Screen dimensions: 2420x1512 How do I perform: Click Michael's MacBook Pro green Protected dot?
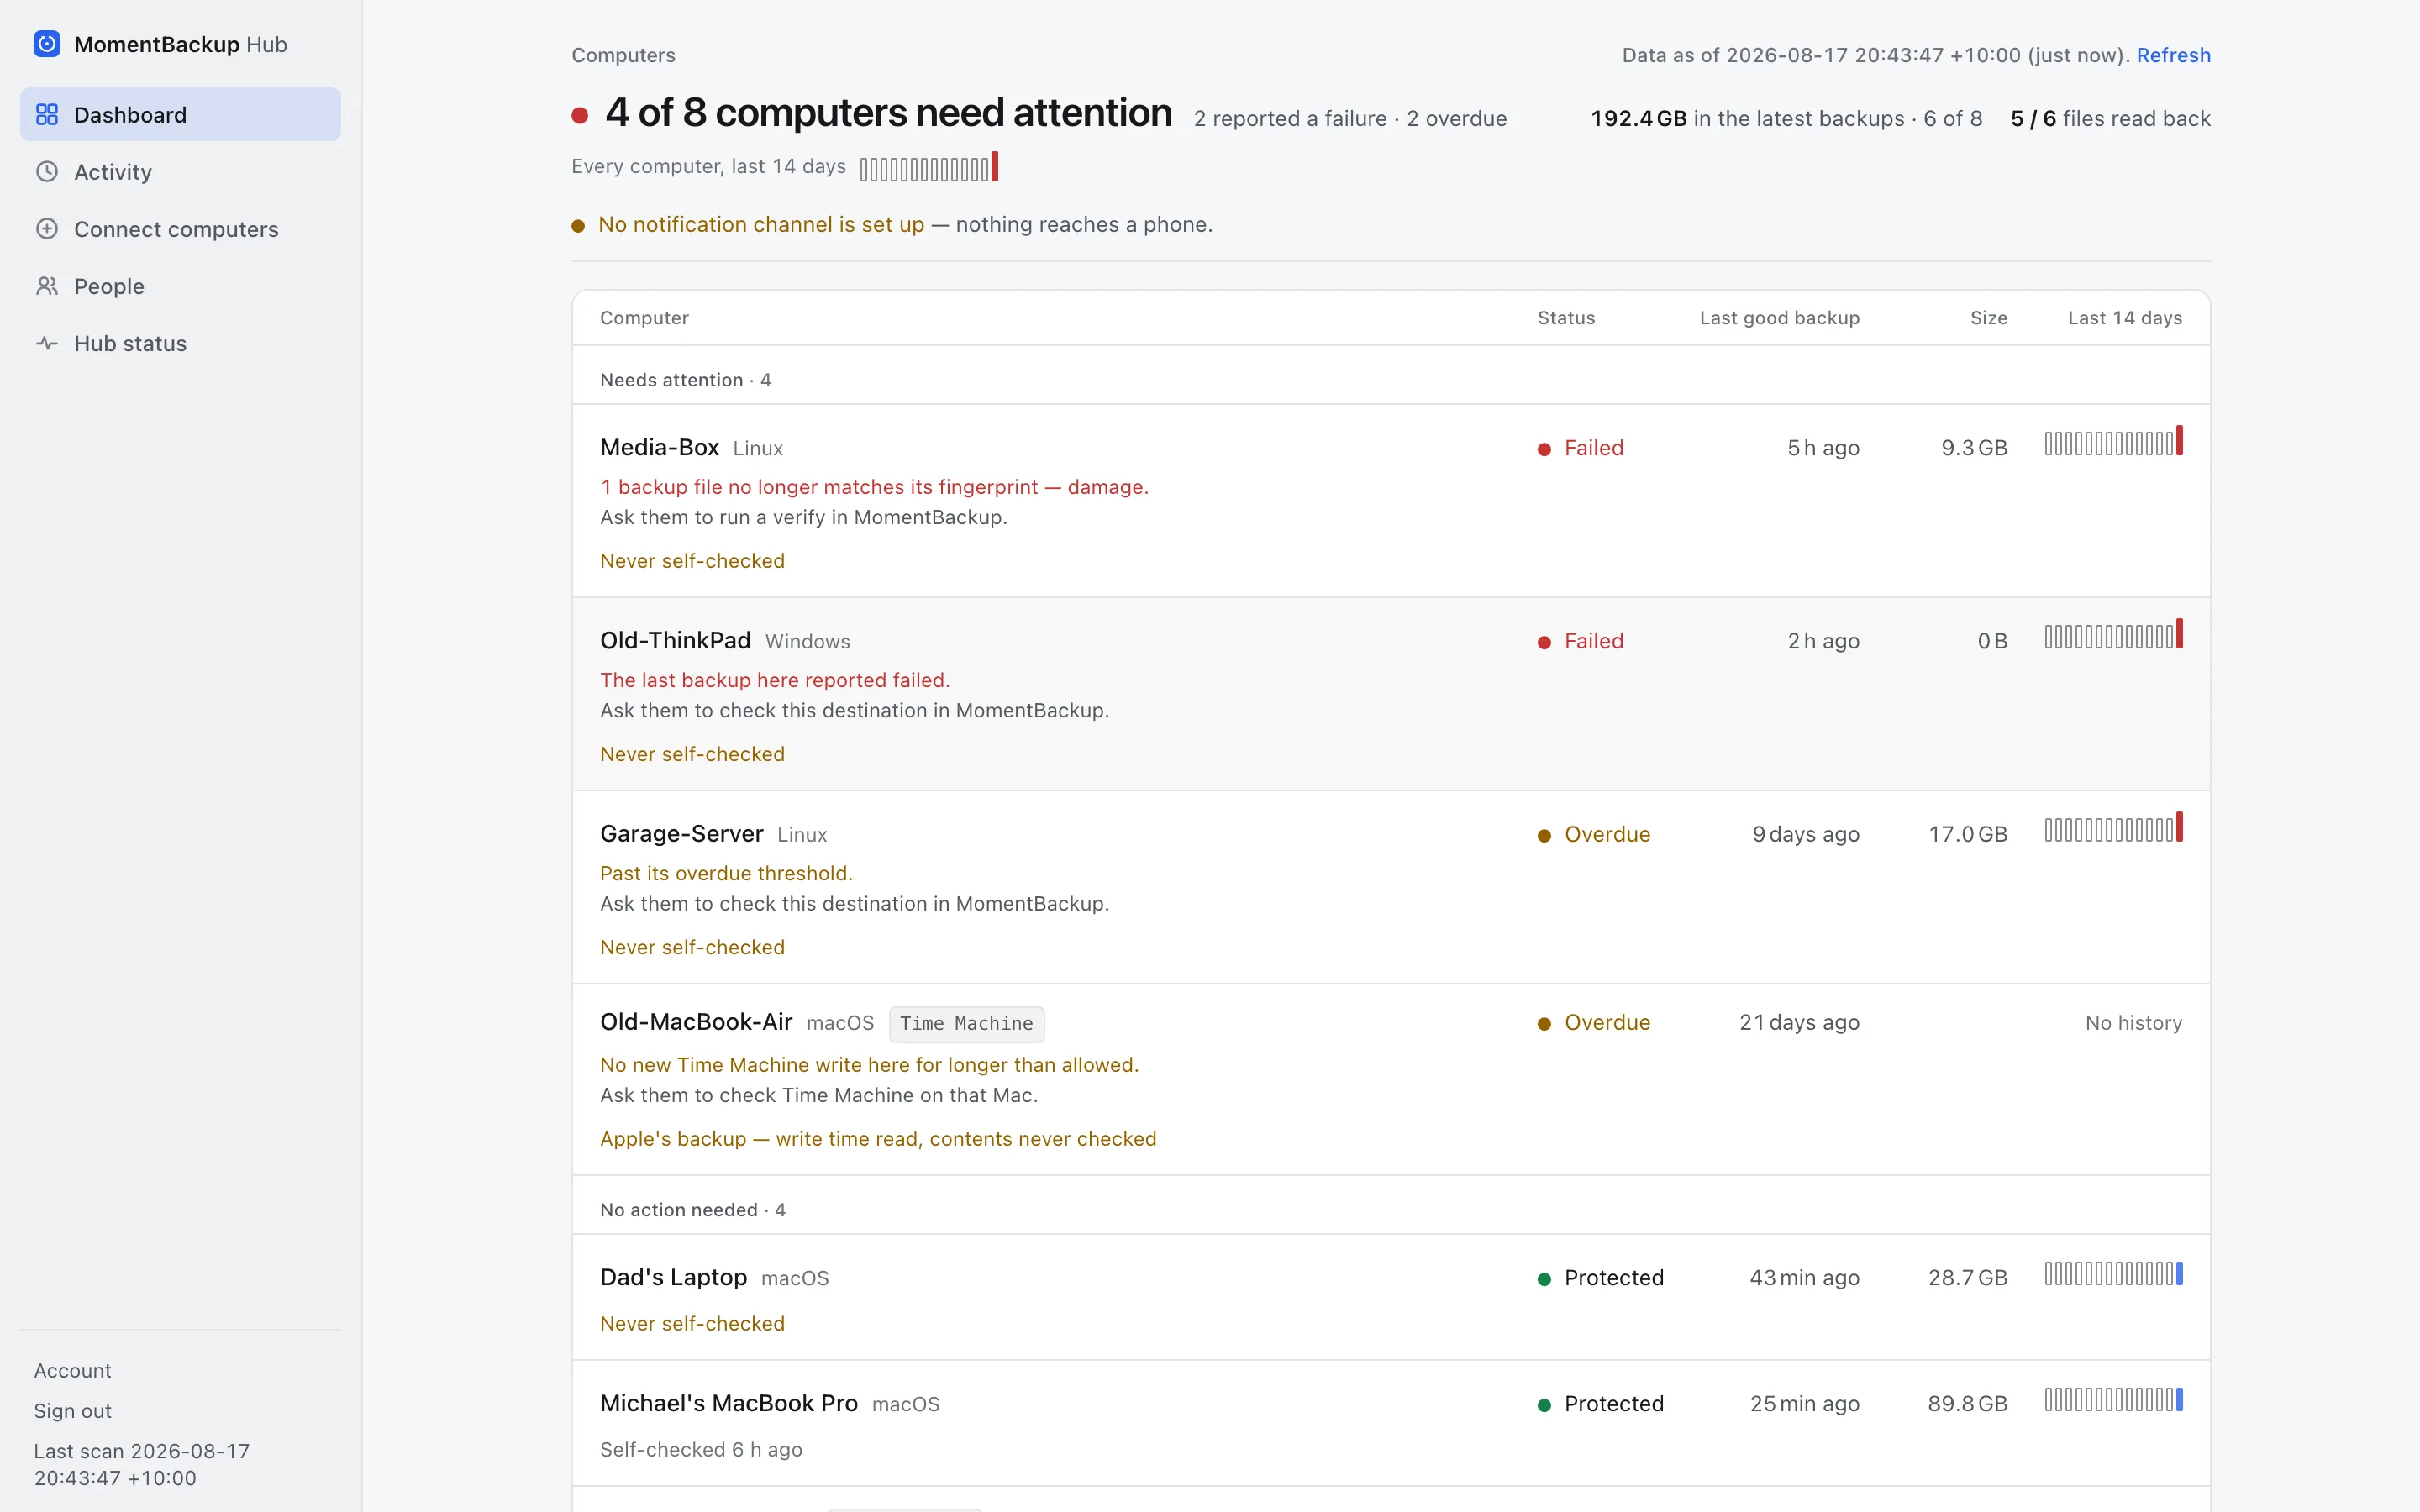click(x=1544, y=1405)
